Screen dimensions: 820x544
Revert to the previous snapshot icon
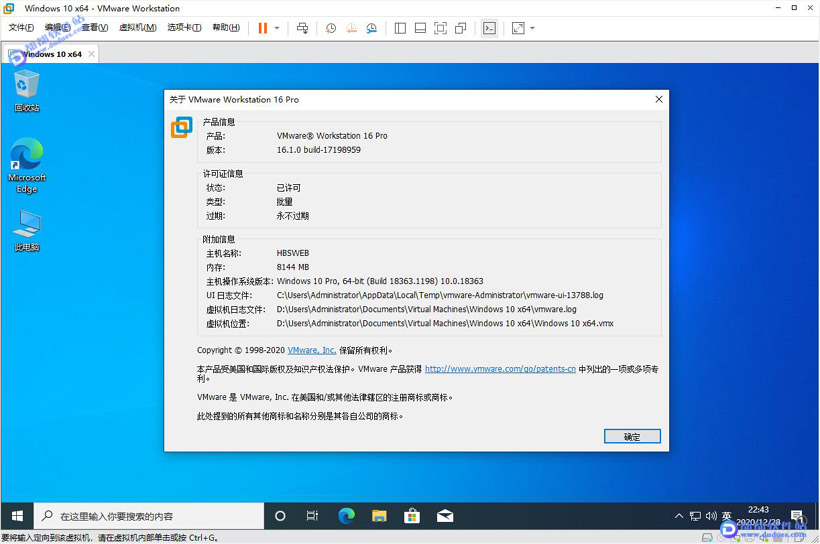pyautogui.click(x=351, y=28)
